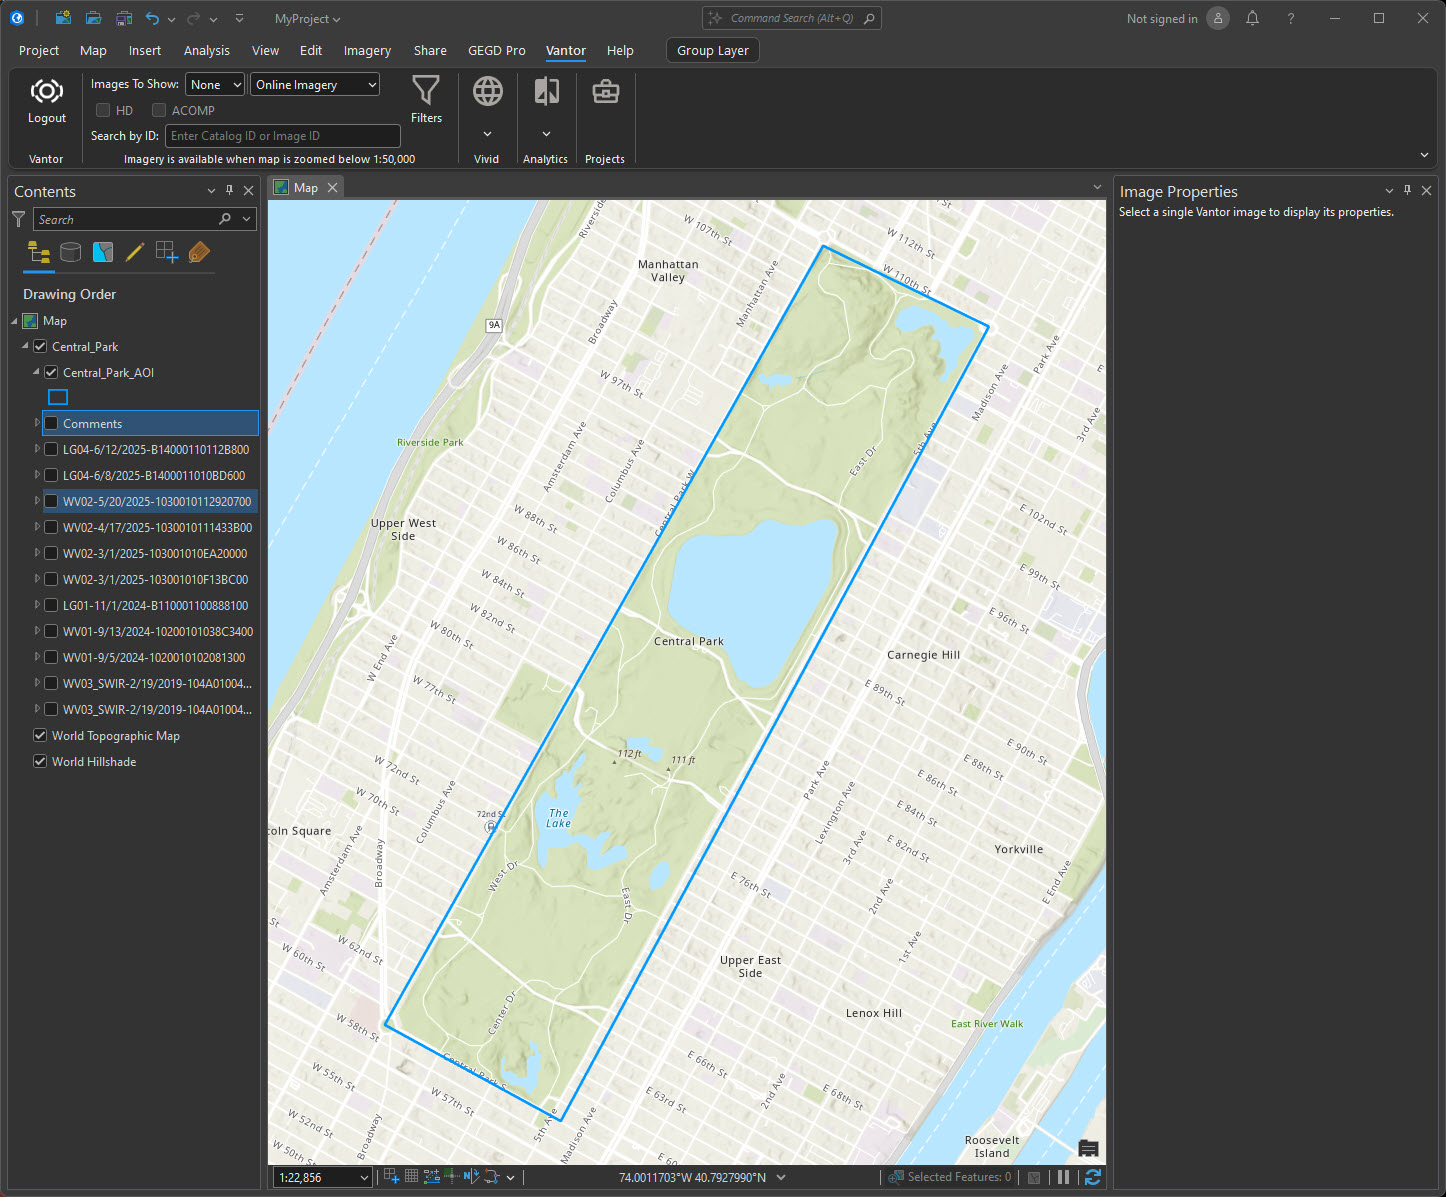Turn off World Hillshade layer visibility
The width and height of the screenshot is (1446, 1197).
pyautogui.click(x=40, y=762)
